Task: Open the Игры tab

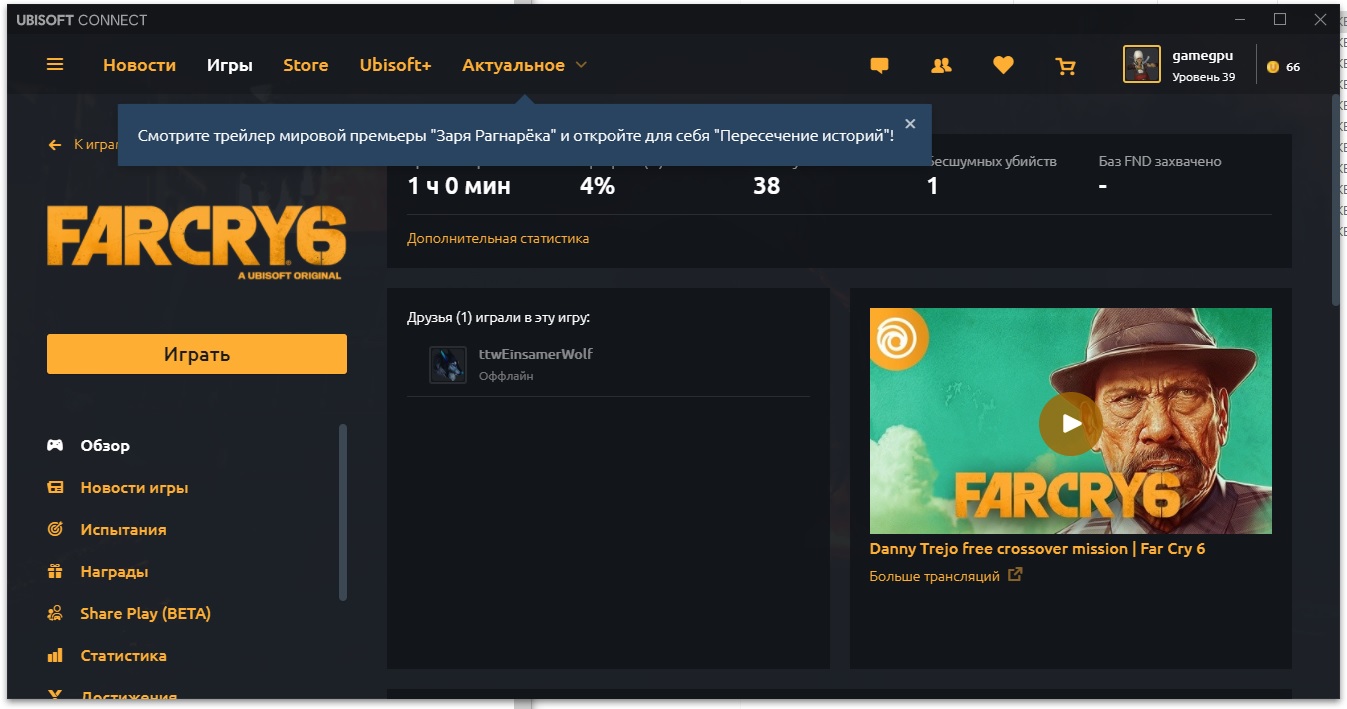Action: pyautogui.click(x=230, y=65)
